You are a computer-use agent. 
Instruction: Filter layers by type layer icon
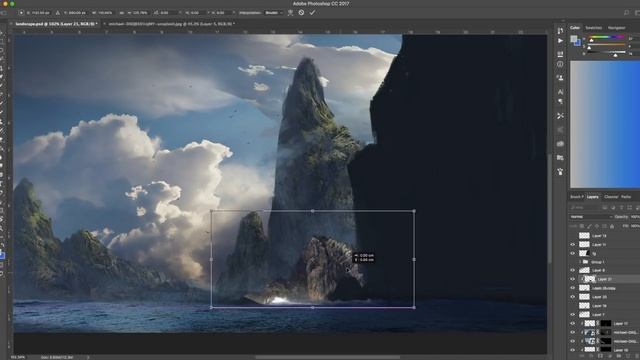tap(621, 208)
